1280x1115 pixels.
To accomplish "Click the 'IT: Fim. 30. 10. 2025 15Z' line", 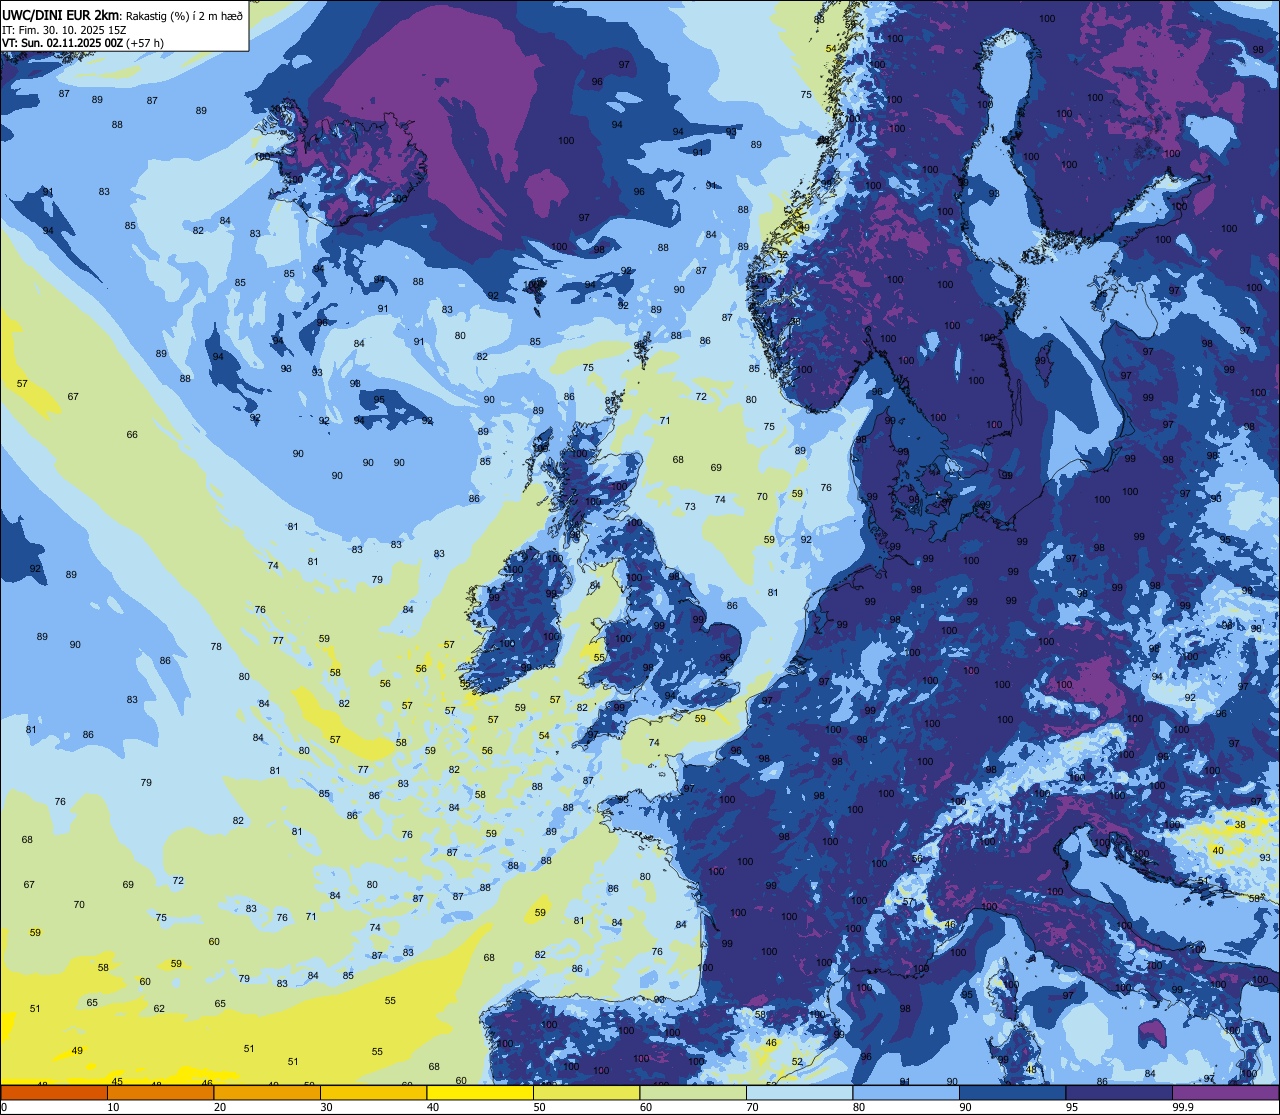I will [x=64, y=30].
